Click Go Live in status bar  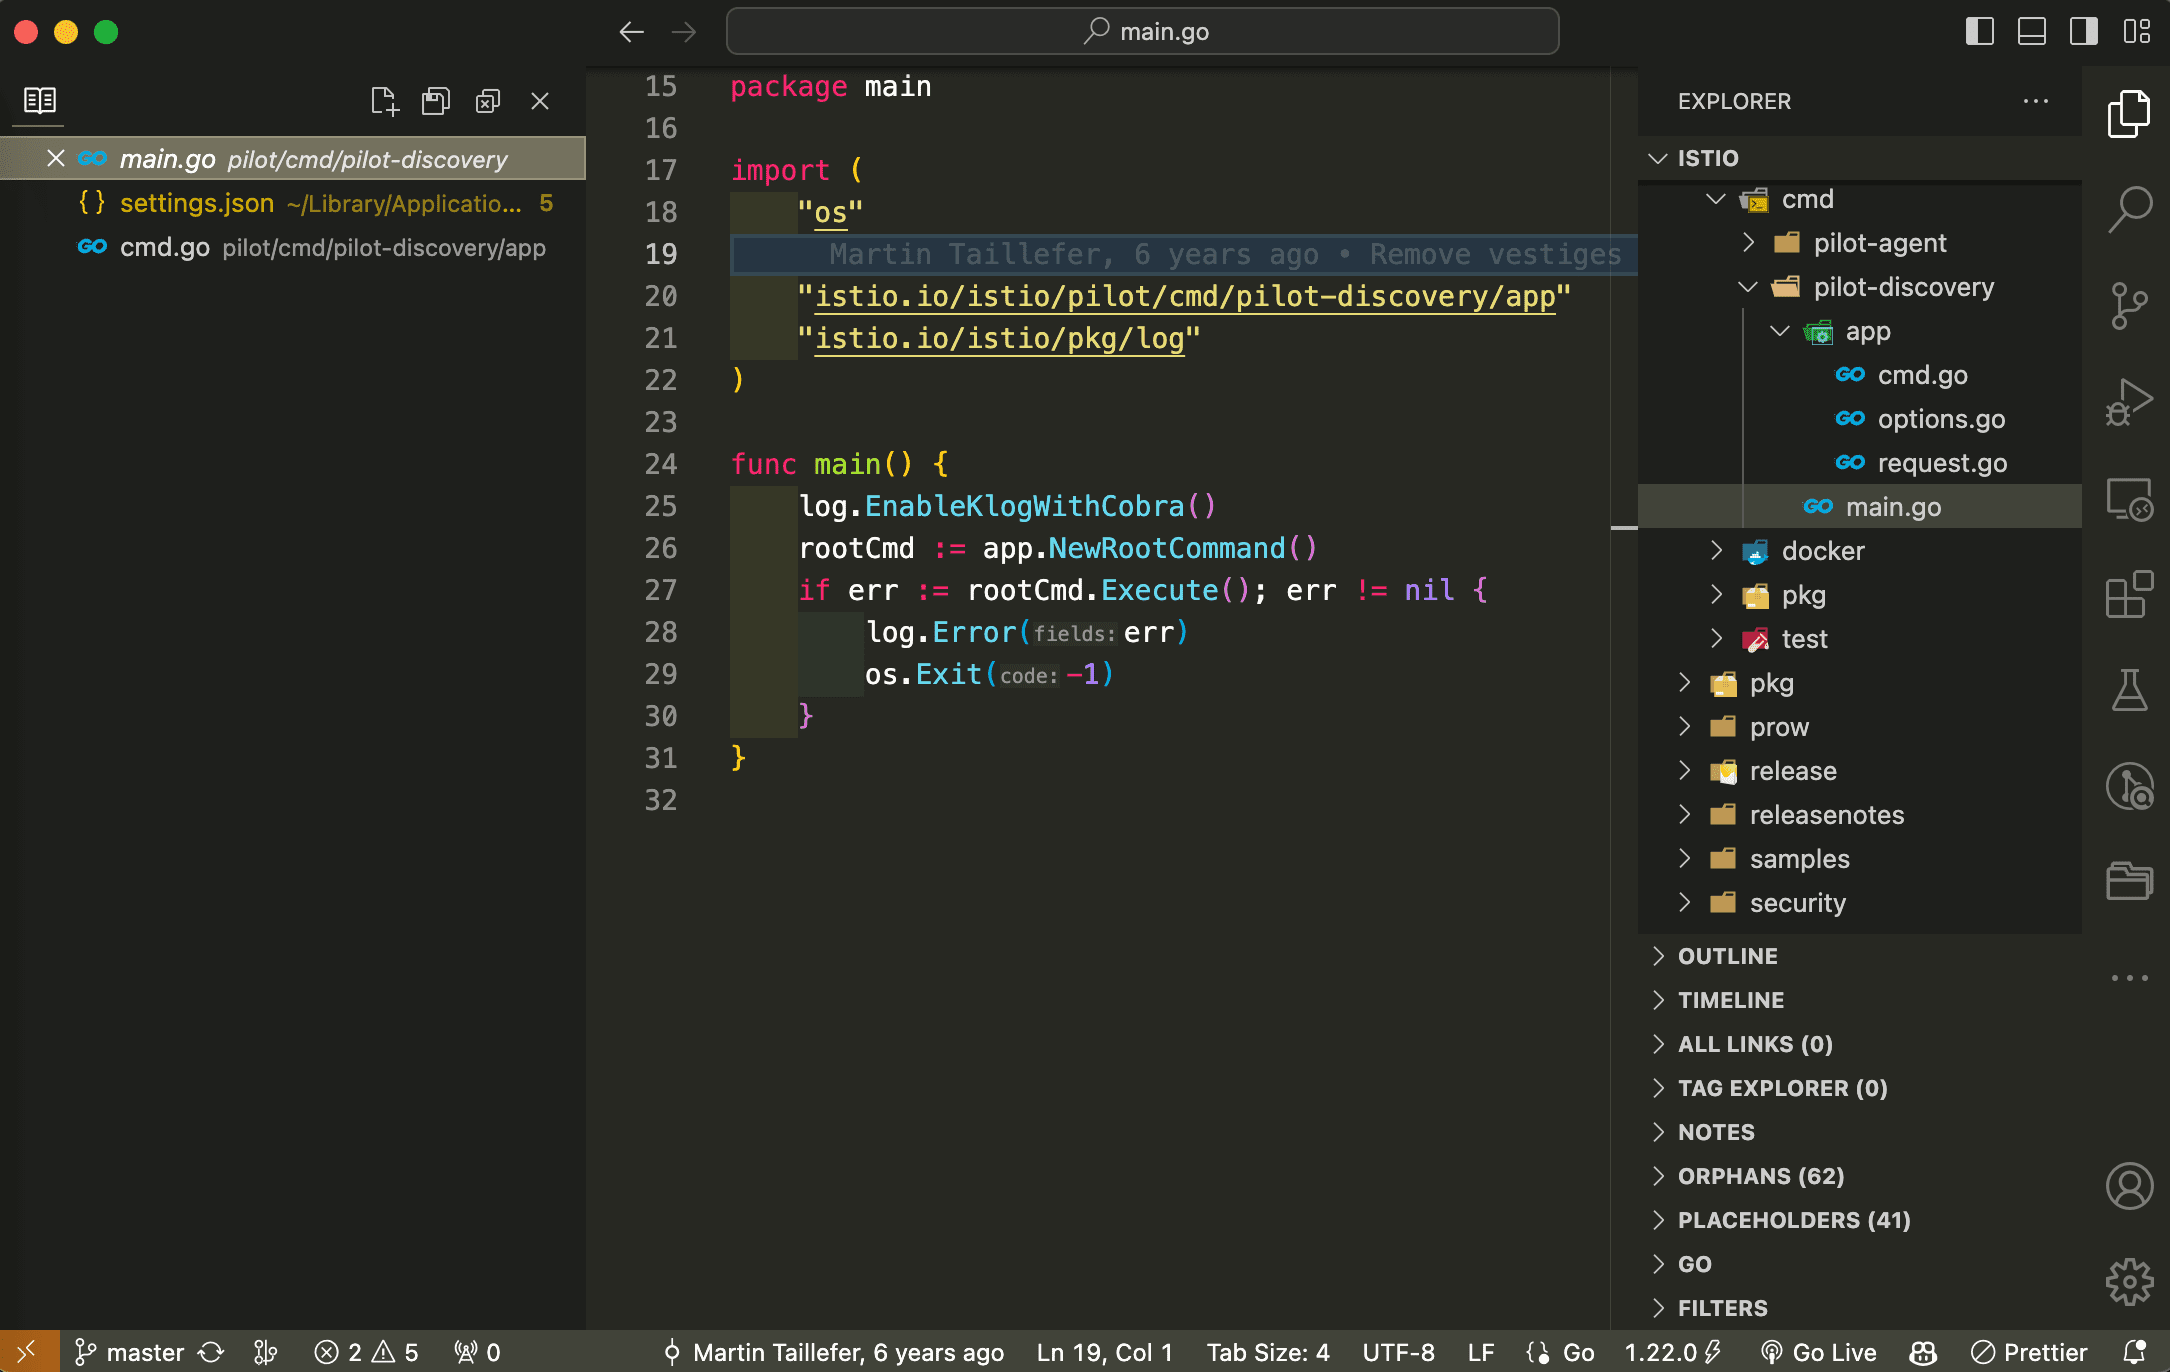(1819, 1352)
